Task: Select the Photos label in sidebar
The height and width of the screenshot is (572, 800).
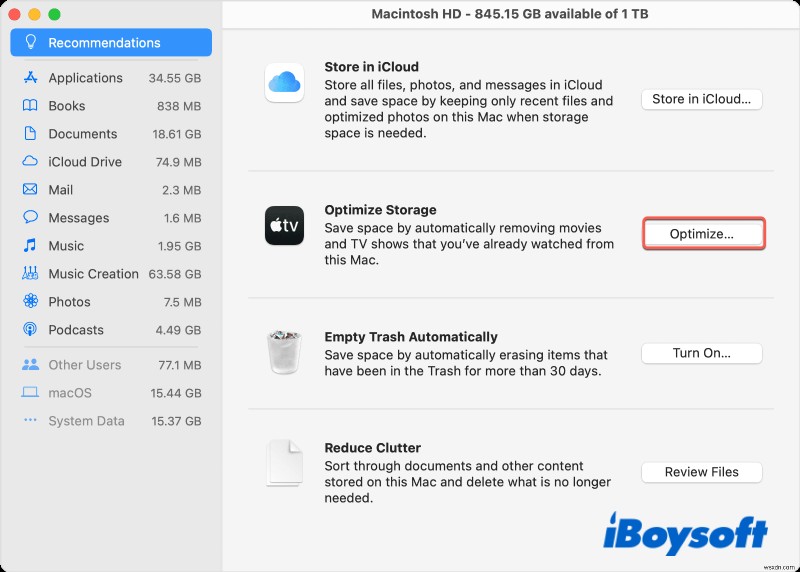Action: pos(69,302)
